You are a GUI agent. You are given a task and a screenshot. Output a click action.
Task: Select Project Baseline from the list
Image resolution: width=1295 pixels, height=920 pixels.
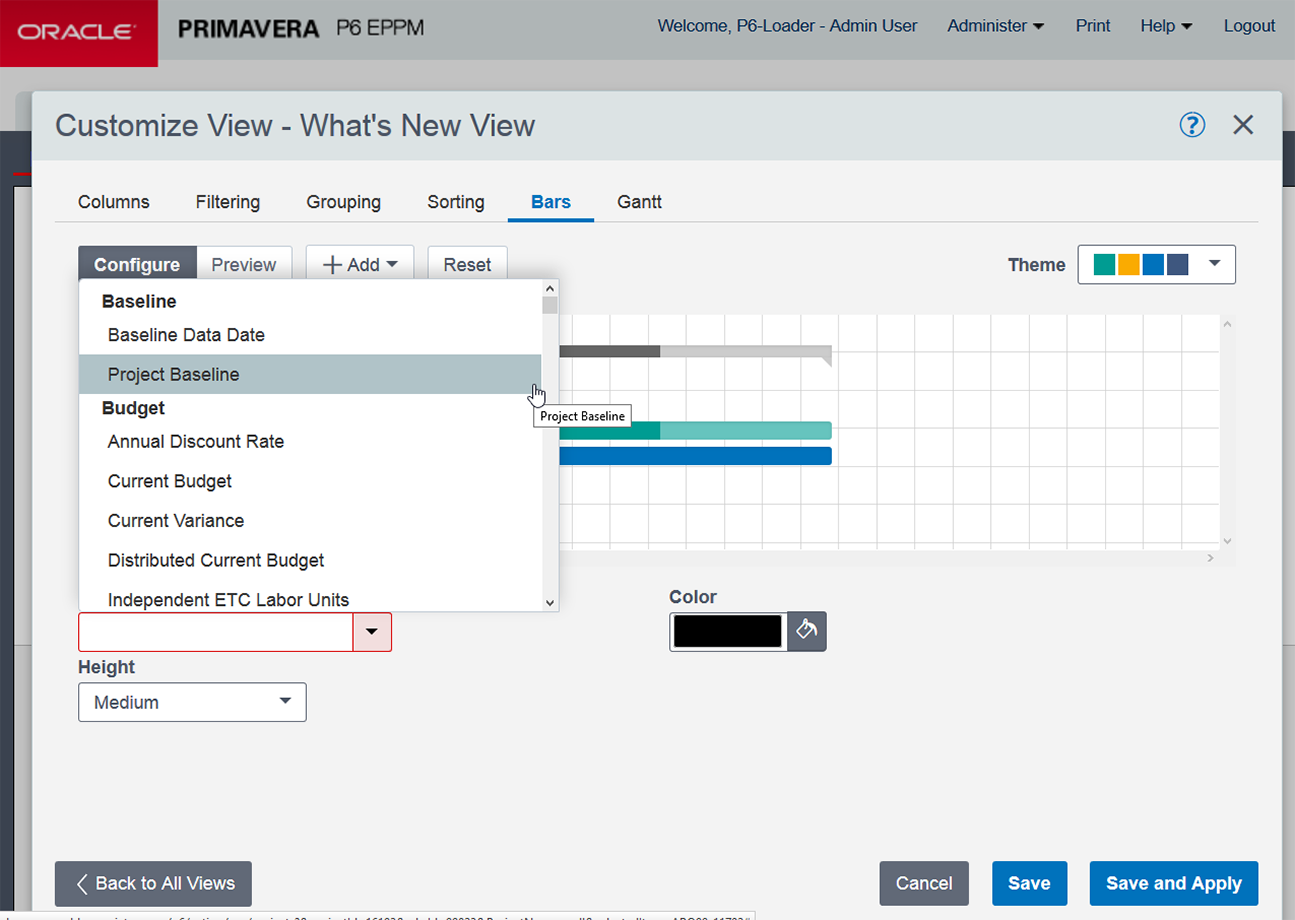point(174,375)
